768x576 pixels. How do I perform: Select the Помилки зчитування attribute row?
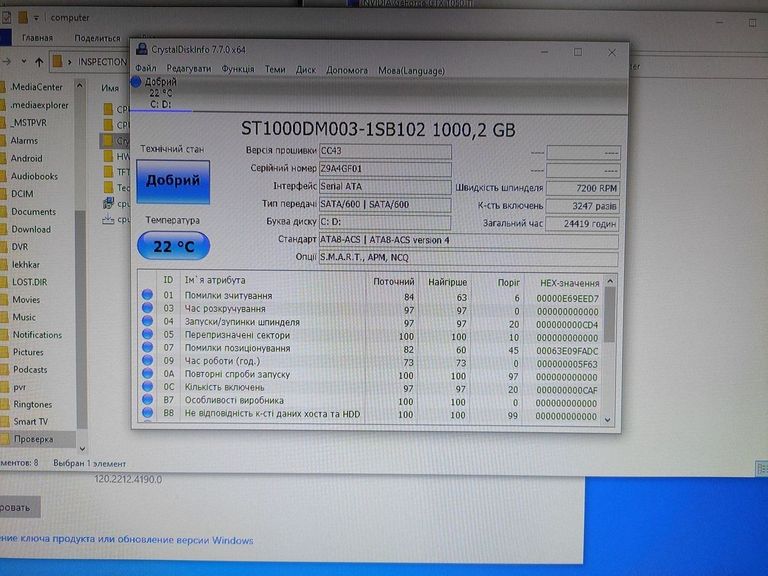[371, 296]
